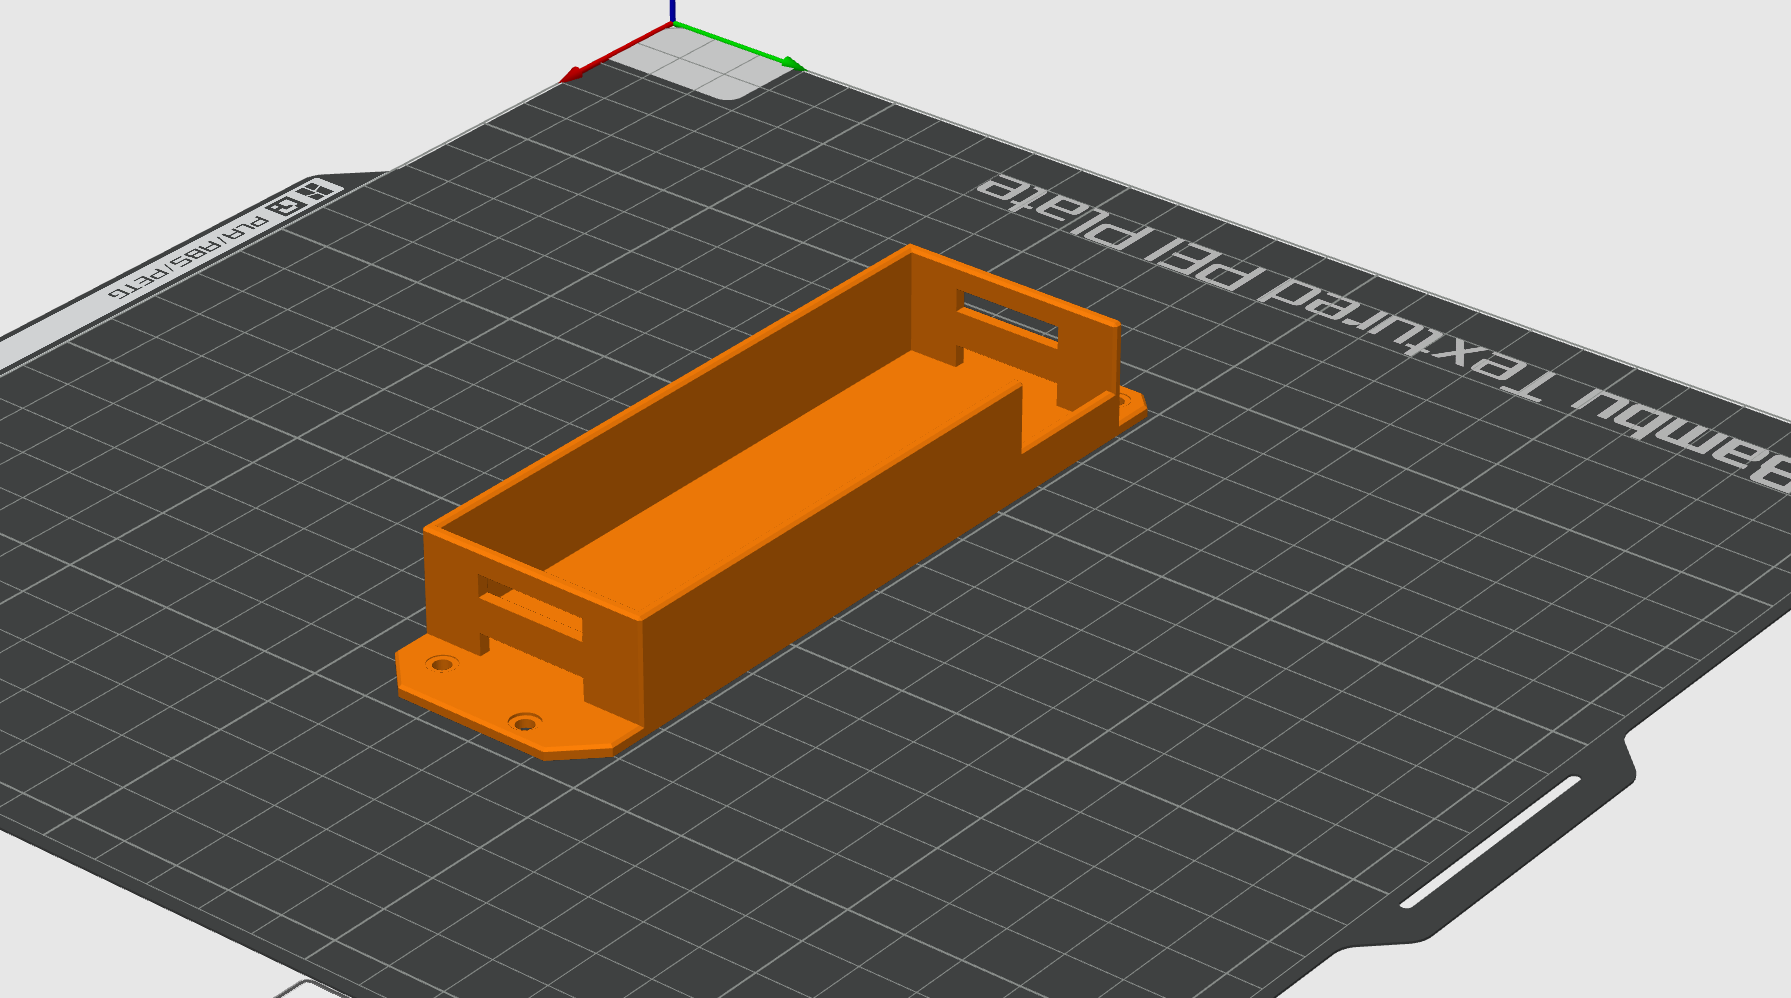Click the white handle slot on plate tab
The image size is (1791, 998).
pyautogui.click(x=1490, y=842)
